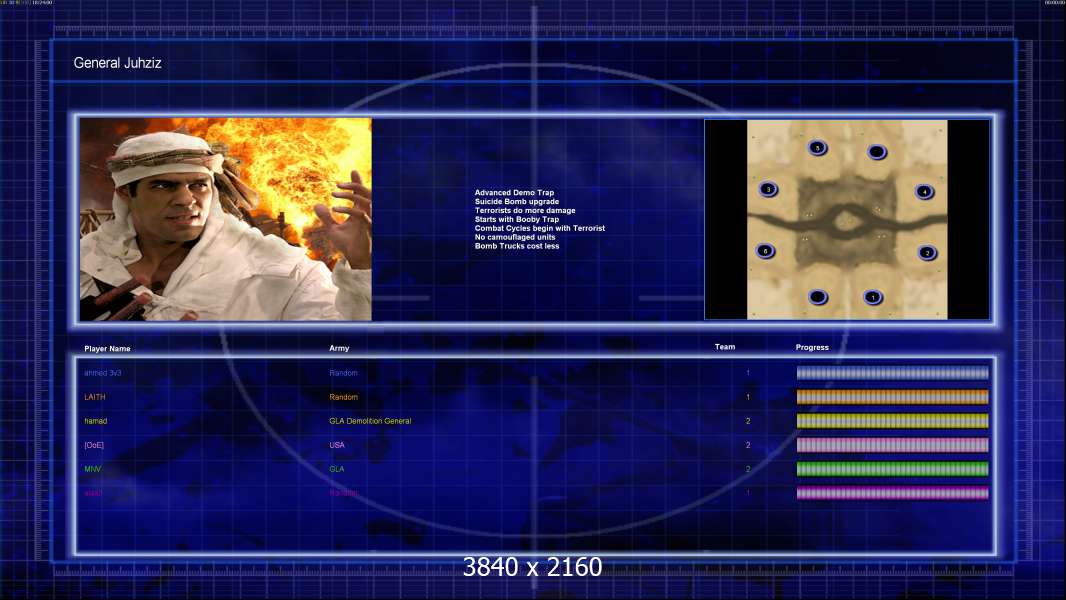This screenshot has width=1066, height=600.
Task: Click ahmed 3v3's light blue progress bar
Action: click(x=893, y=373)
